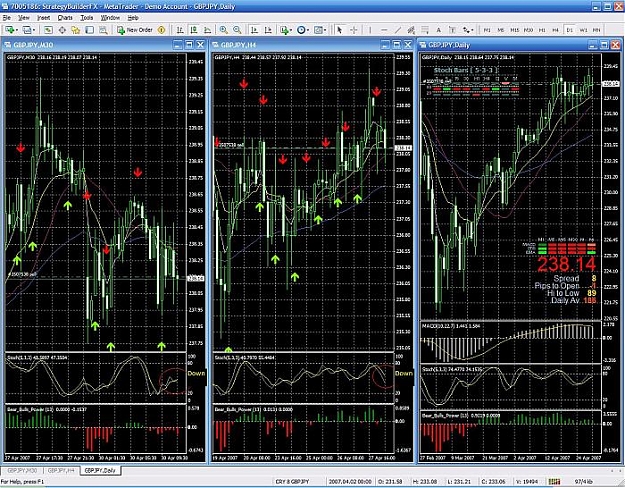Viewport: 625px width, 488px height.
Task: Select the Trendline drawing tool
Action: pos(398,30)
